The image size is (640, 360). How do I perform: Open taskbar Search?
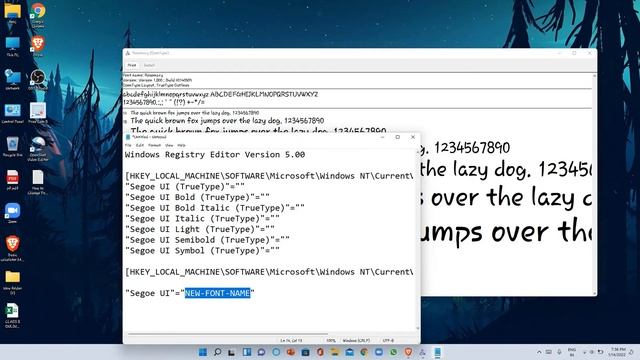[x=217, y=352]
